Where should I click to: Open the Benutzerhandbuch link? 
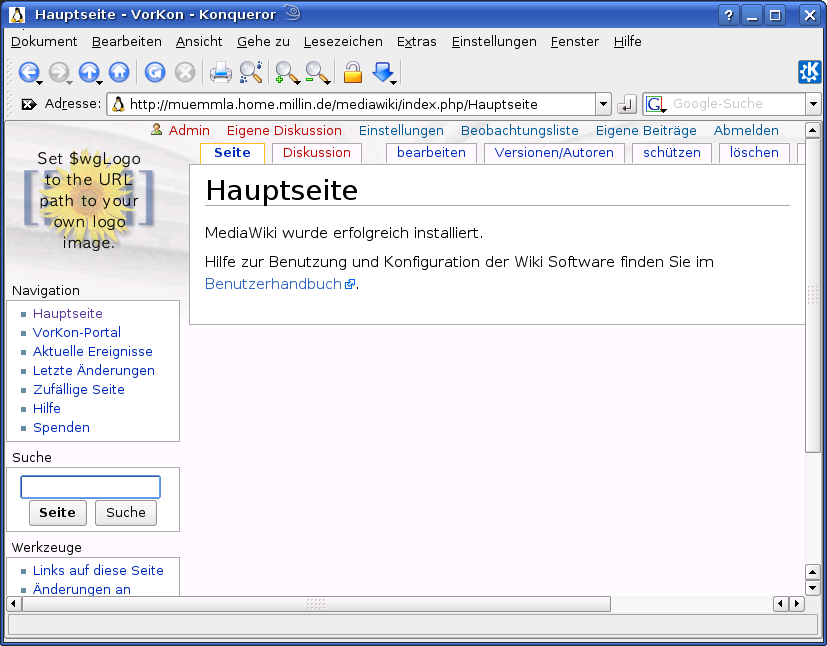[273, 284]
